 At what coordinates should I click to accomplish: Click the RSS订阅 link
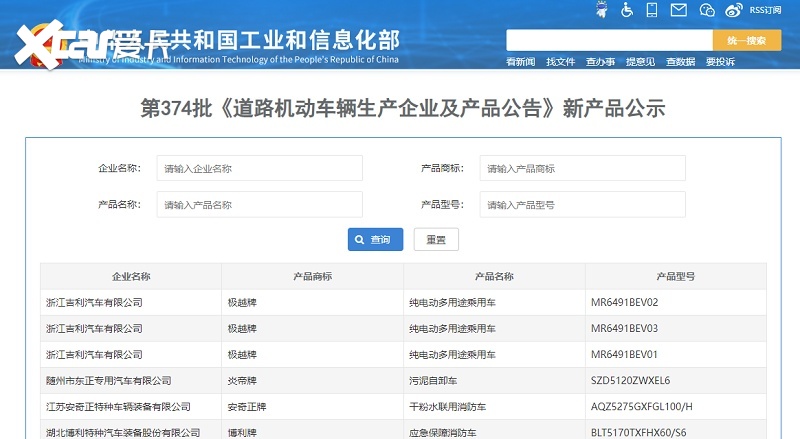click(768, 11)
